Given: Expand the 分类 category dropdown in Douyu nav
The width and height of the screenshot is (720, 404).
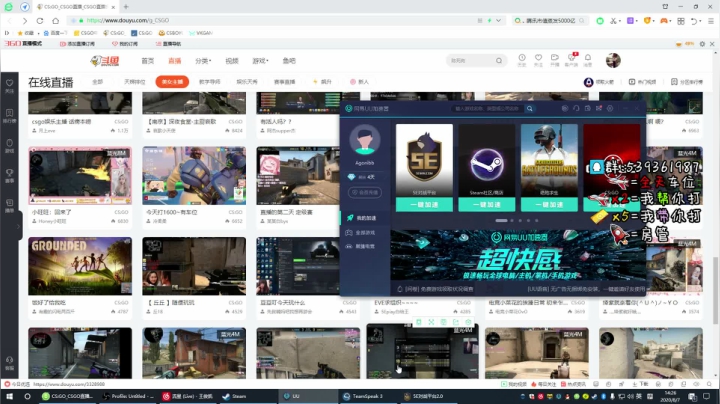Looking at the screenshot, I should (x=203, y=61).
